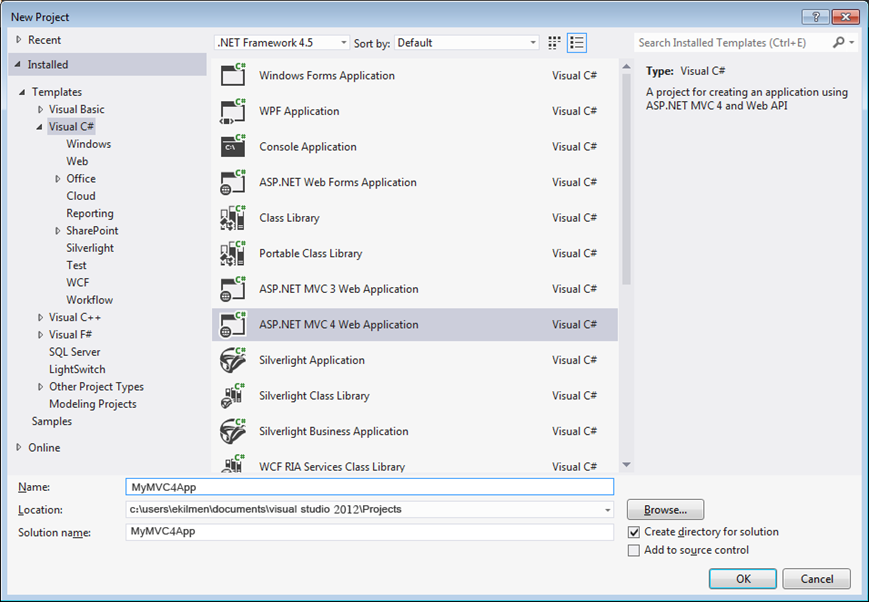Click the project Name input field
Screen dimensions: 869x602
(370, 487)
